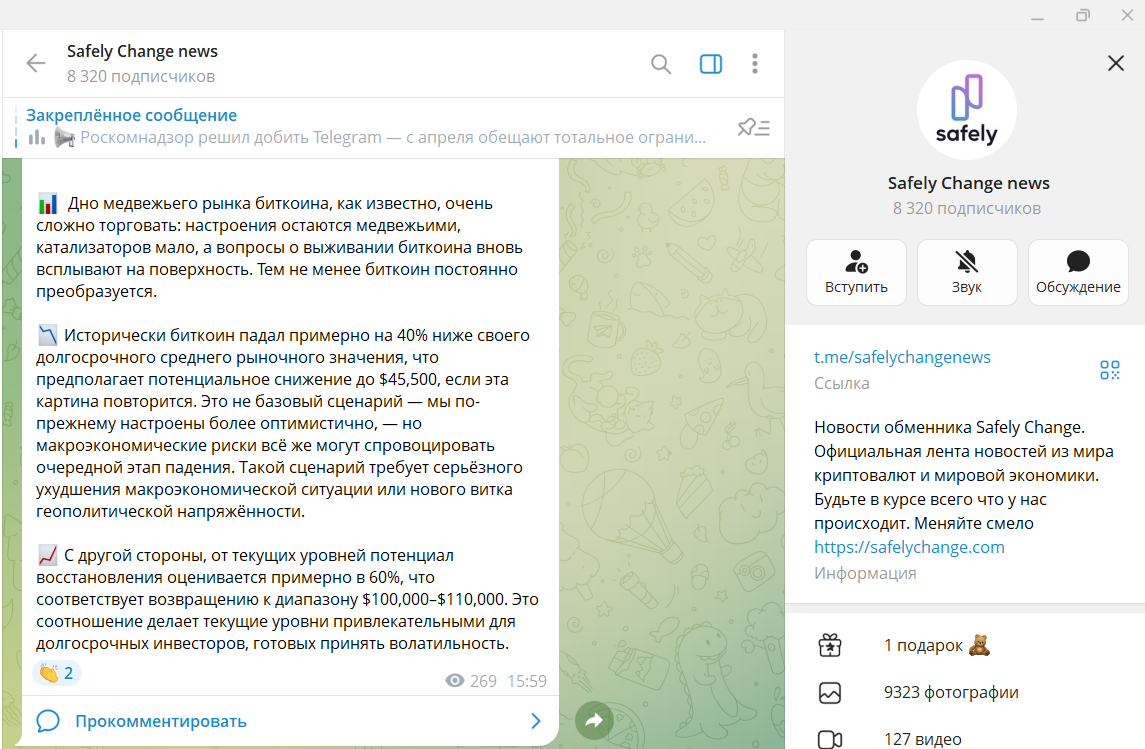Click Safely Change news name in info panel

(968, 183)
